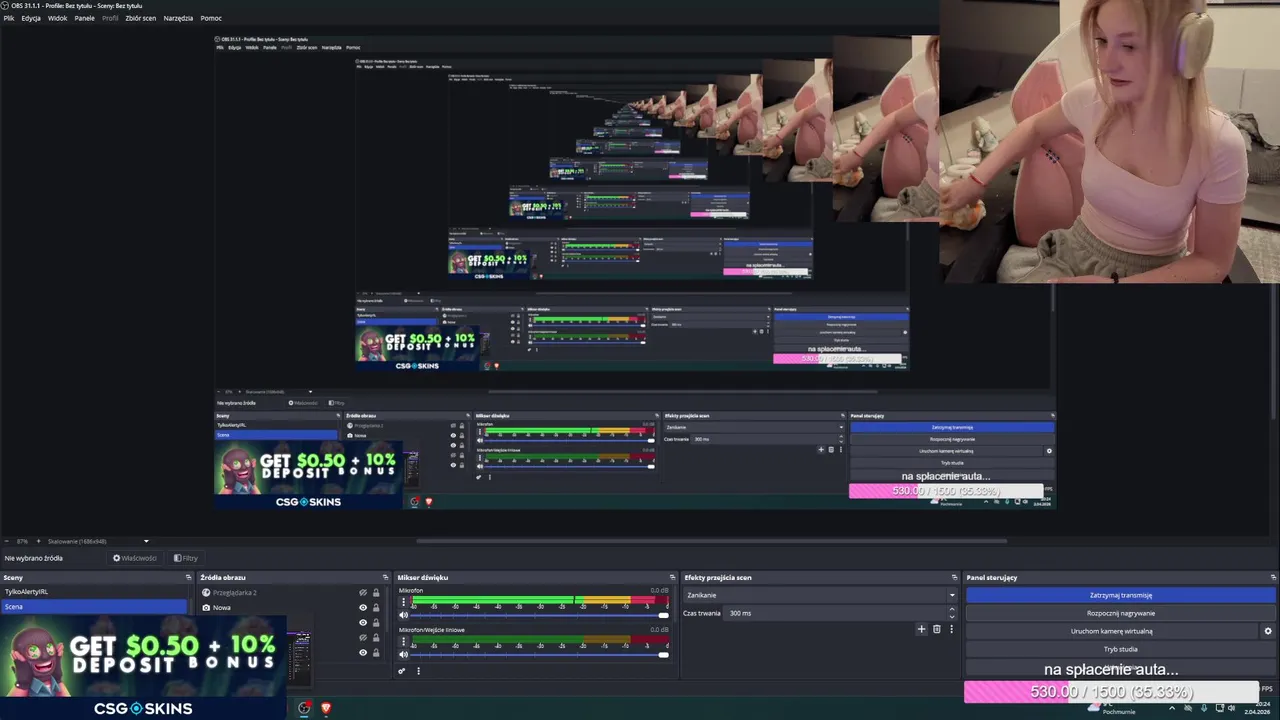The image size is (1280, 720).
Task: Open advanced audio properties gear icon
Action: point(402,671)
